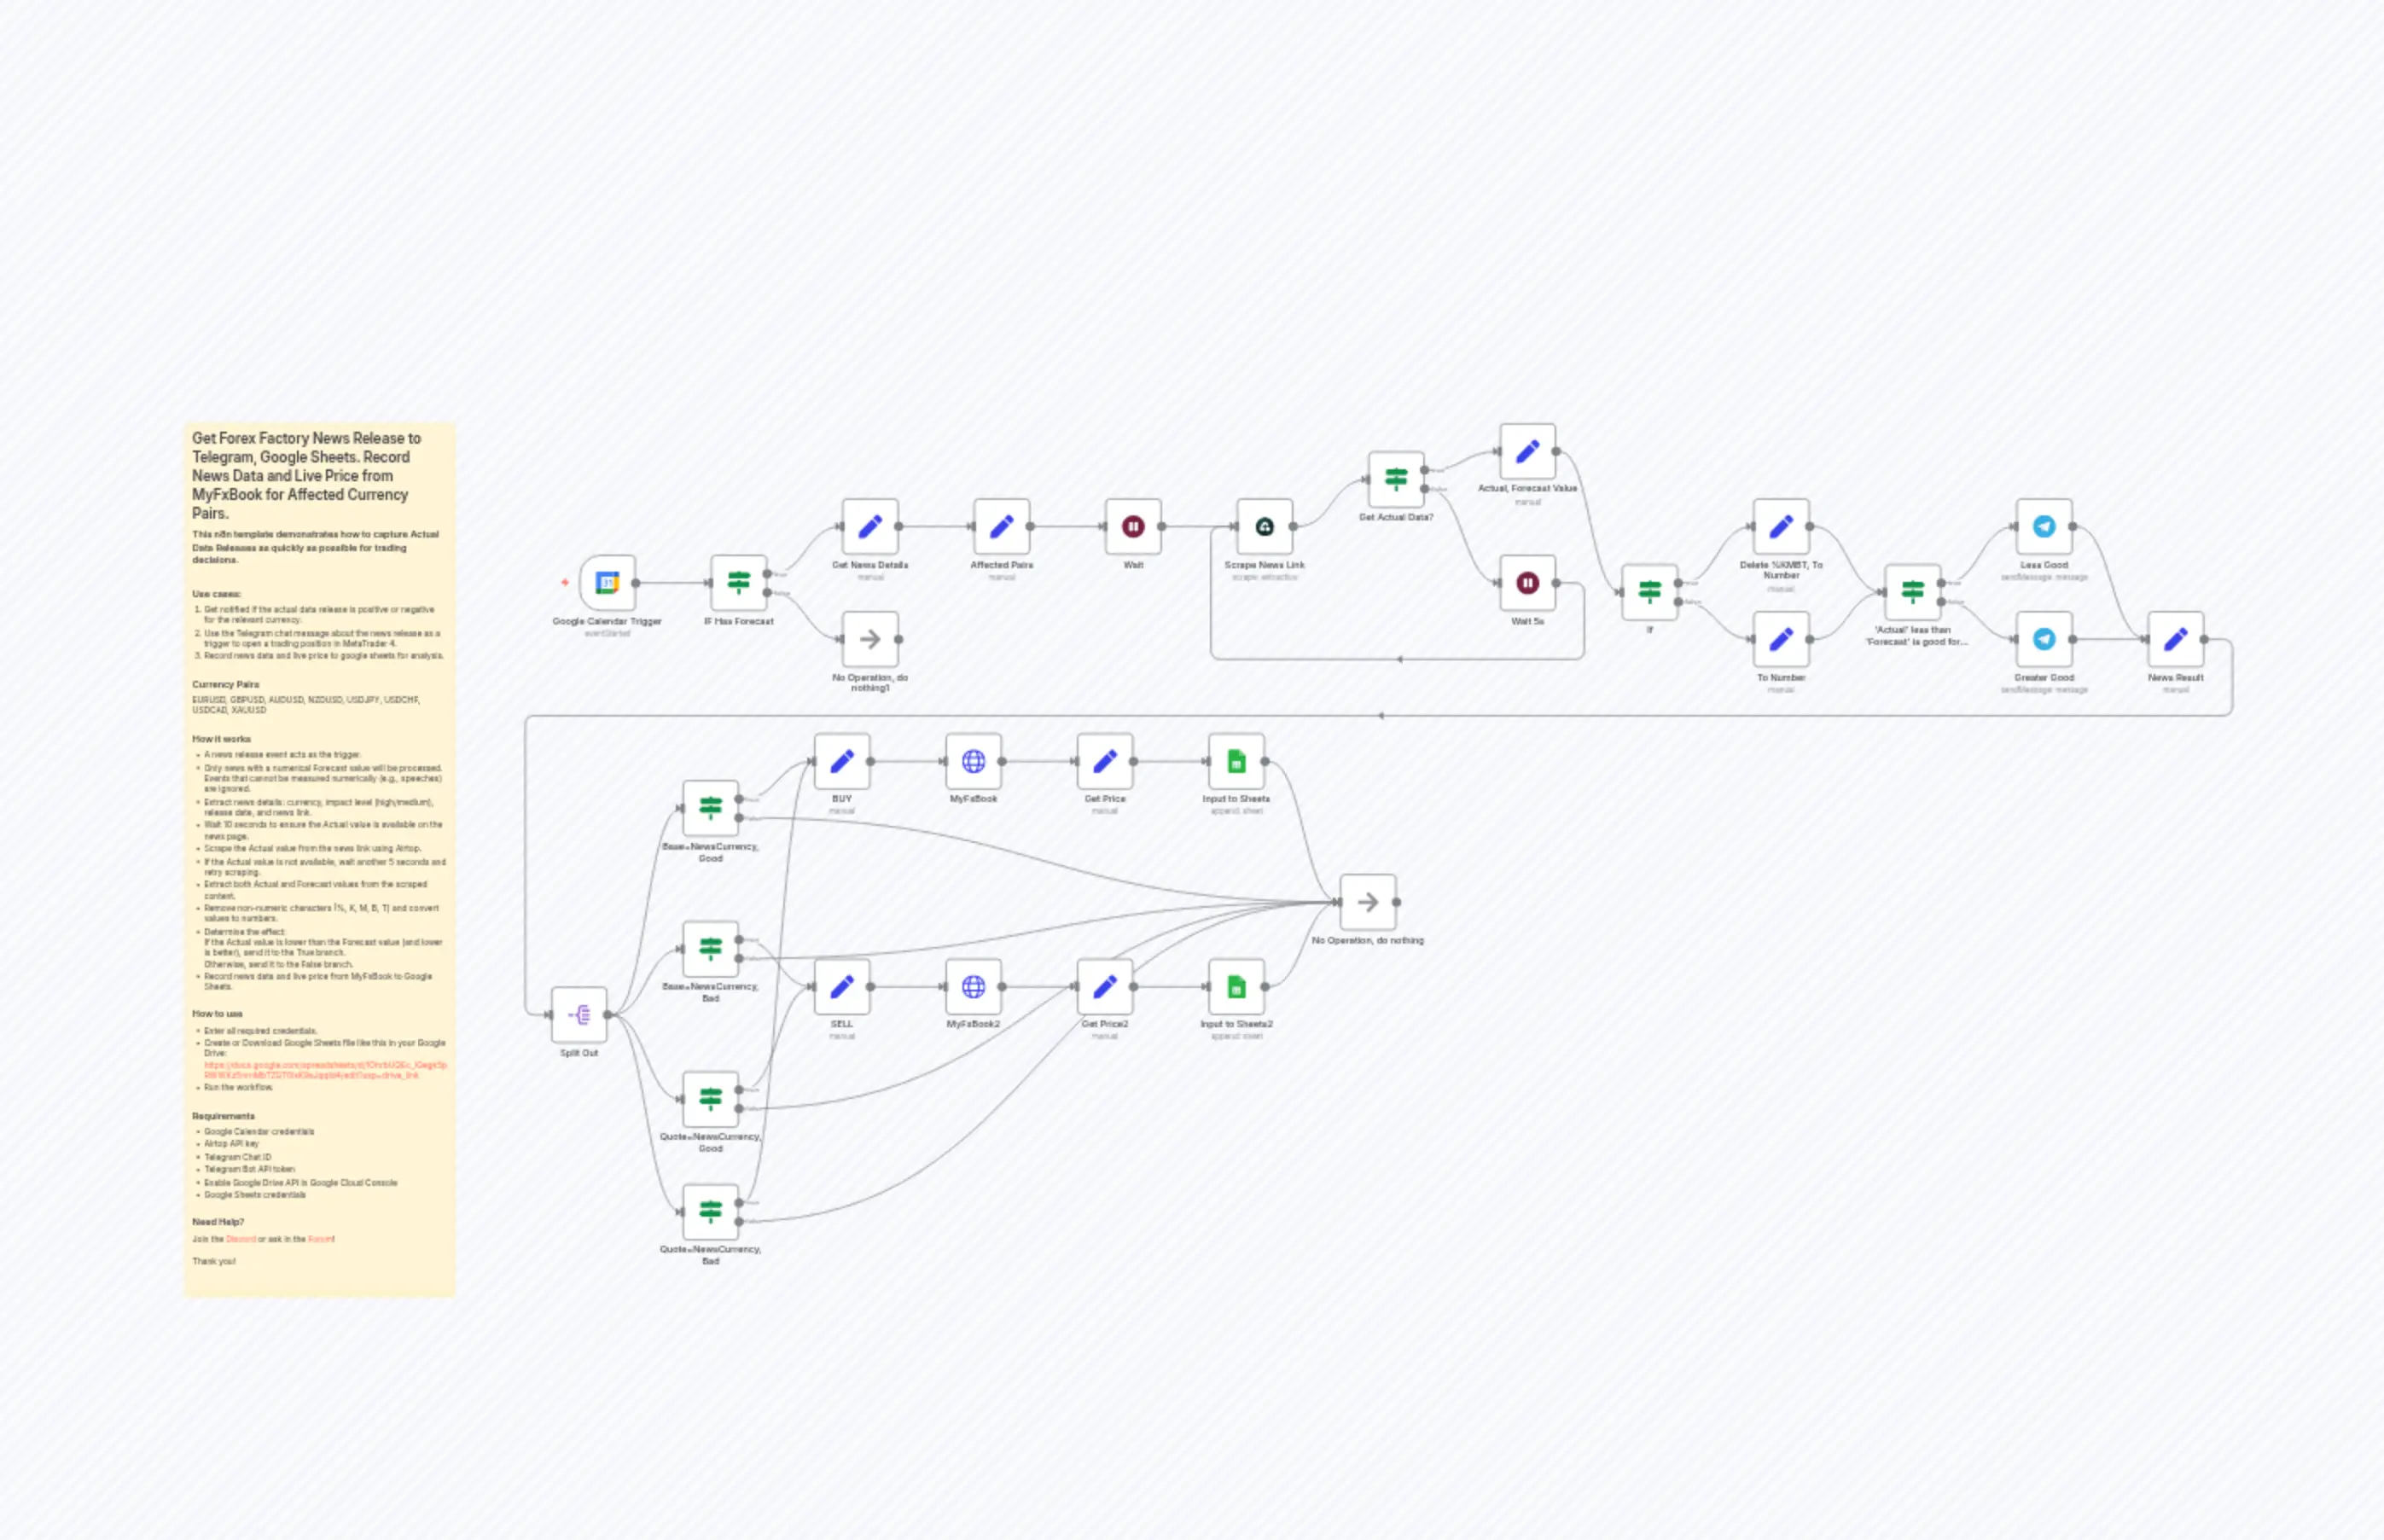Image resolution: width=2384 pixels, height=1540 pixels.
Task: Click the Google Calendar Trigger node icon
Action: point(607,580)
